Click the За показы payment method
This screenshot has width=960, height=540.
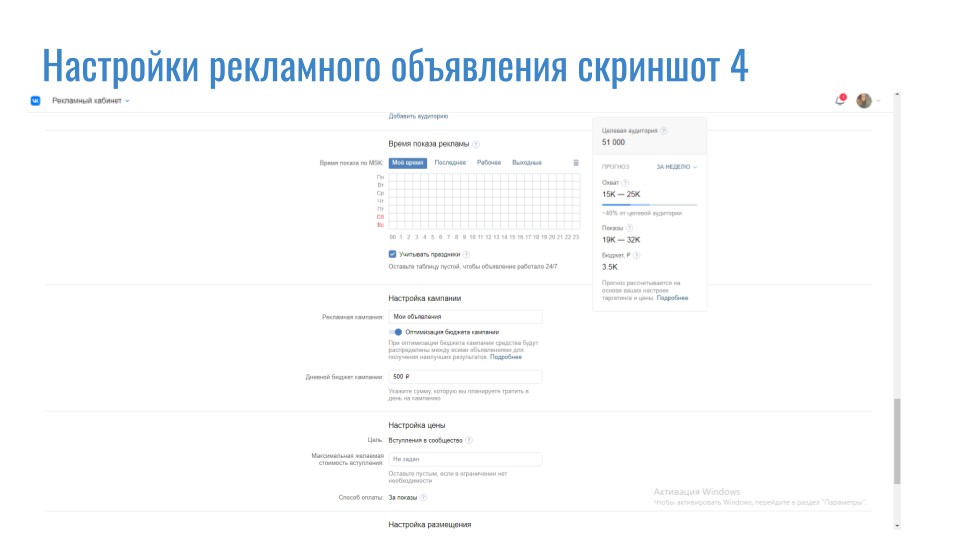tap(403, 498)
